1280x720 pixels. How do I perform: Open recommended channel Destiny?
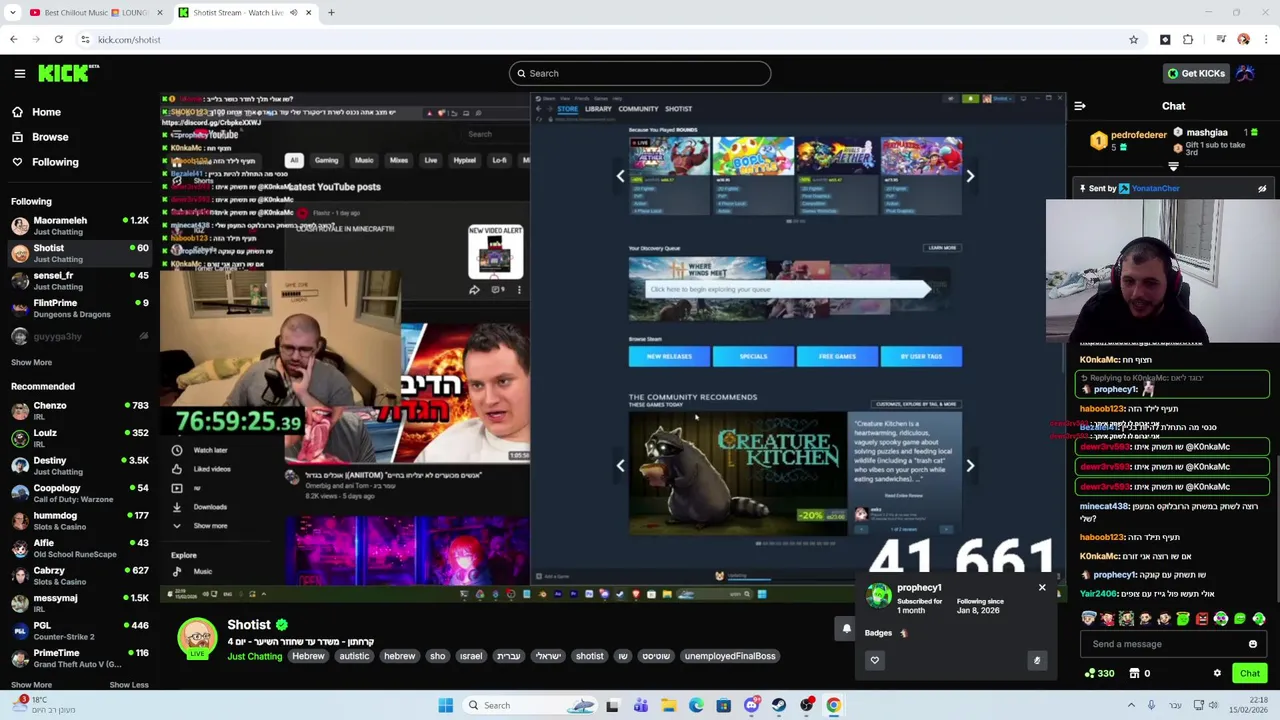coord(78,466)
